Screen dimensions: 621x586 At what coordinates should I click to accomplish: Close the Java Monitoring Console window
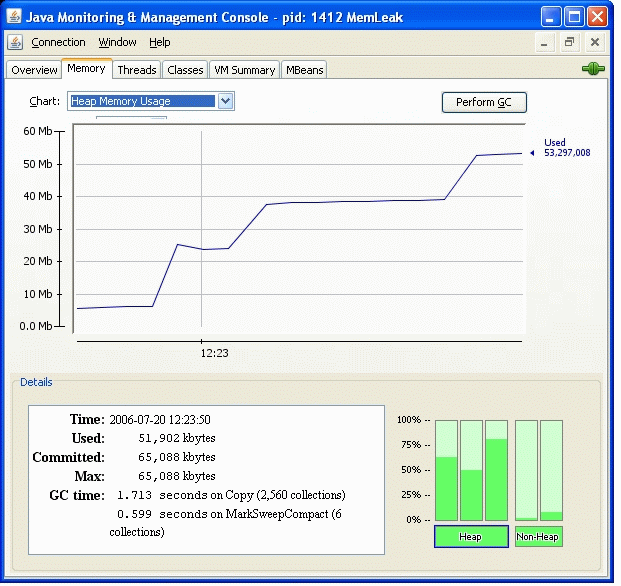coord(598,17)
